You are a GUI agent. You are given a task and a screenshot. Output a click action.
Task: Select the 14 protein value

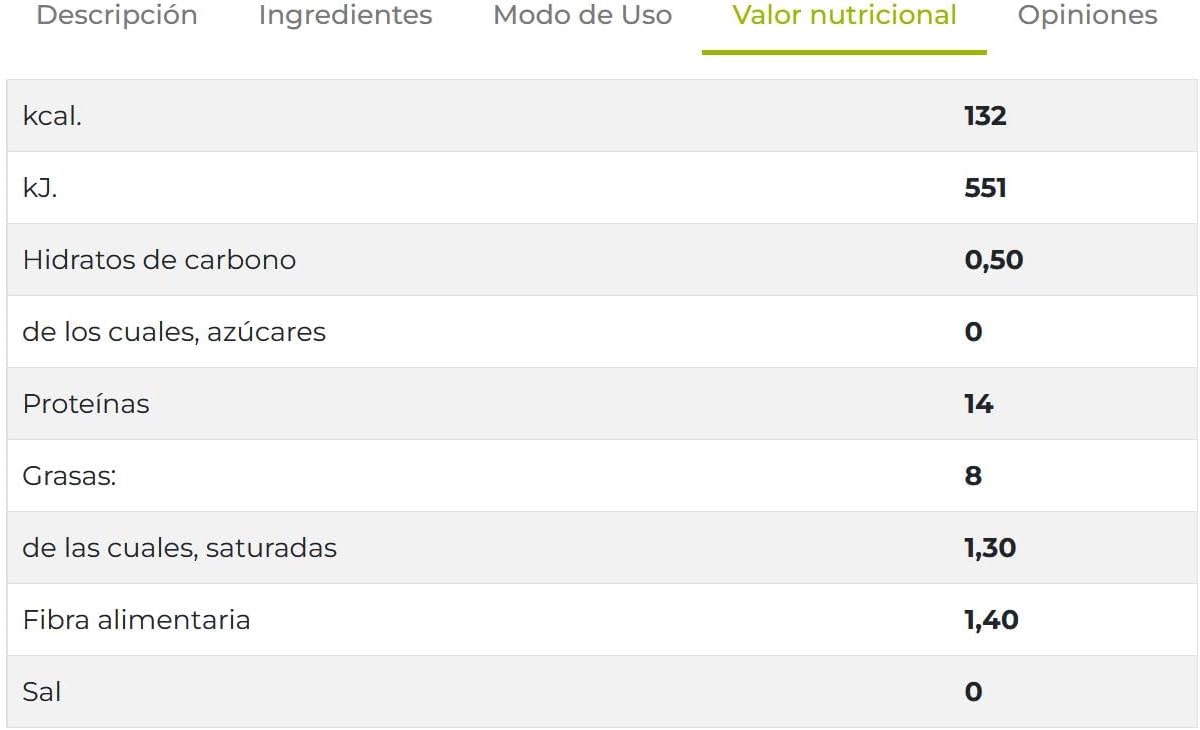(x=977, y=404)
